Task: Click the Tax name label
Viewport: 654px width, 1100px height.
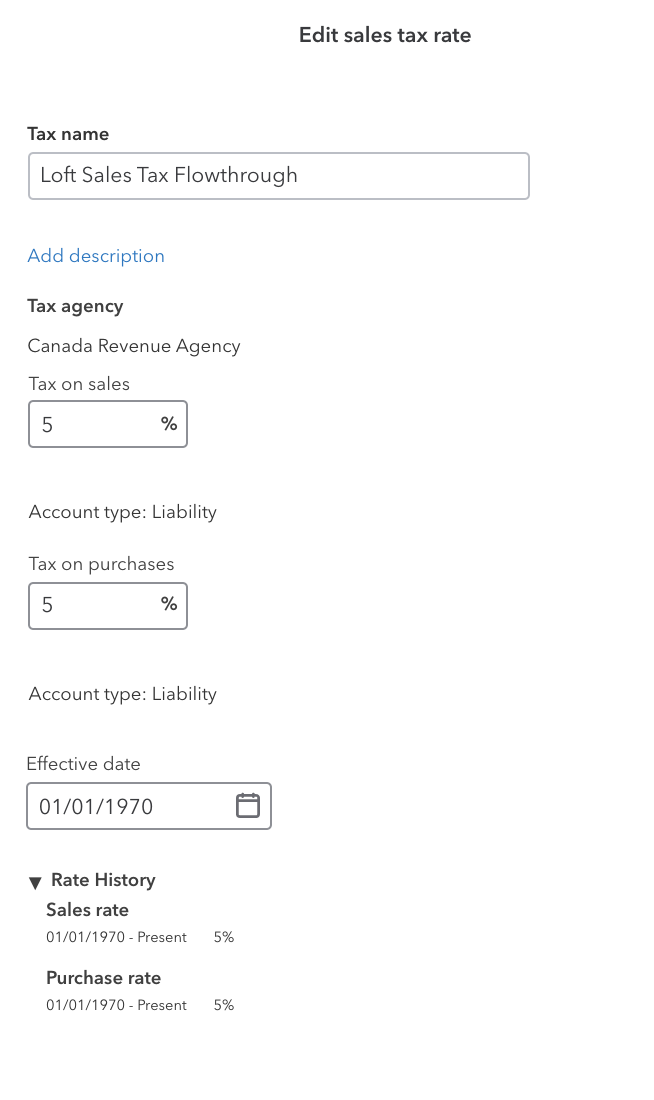Action: click(68, 134)
